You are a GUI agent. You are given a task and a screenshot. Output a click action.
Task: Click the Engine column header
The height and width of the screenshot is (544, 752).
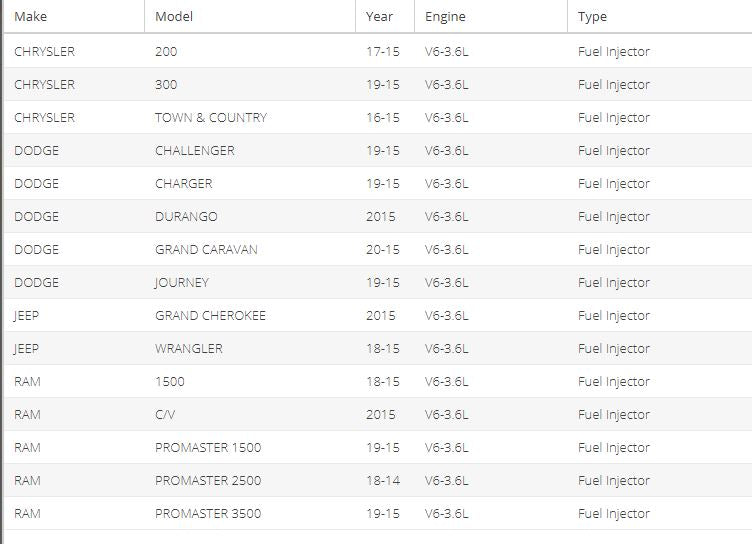pyautogui.click(x=491, y=16)
